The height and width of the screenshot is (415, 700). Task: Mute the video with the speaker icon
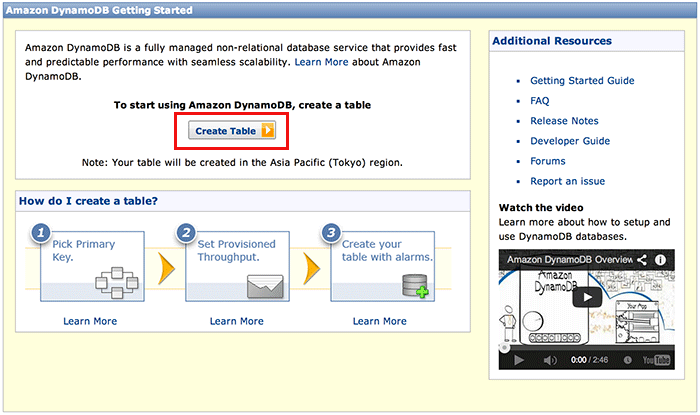coord(549,359)
